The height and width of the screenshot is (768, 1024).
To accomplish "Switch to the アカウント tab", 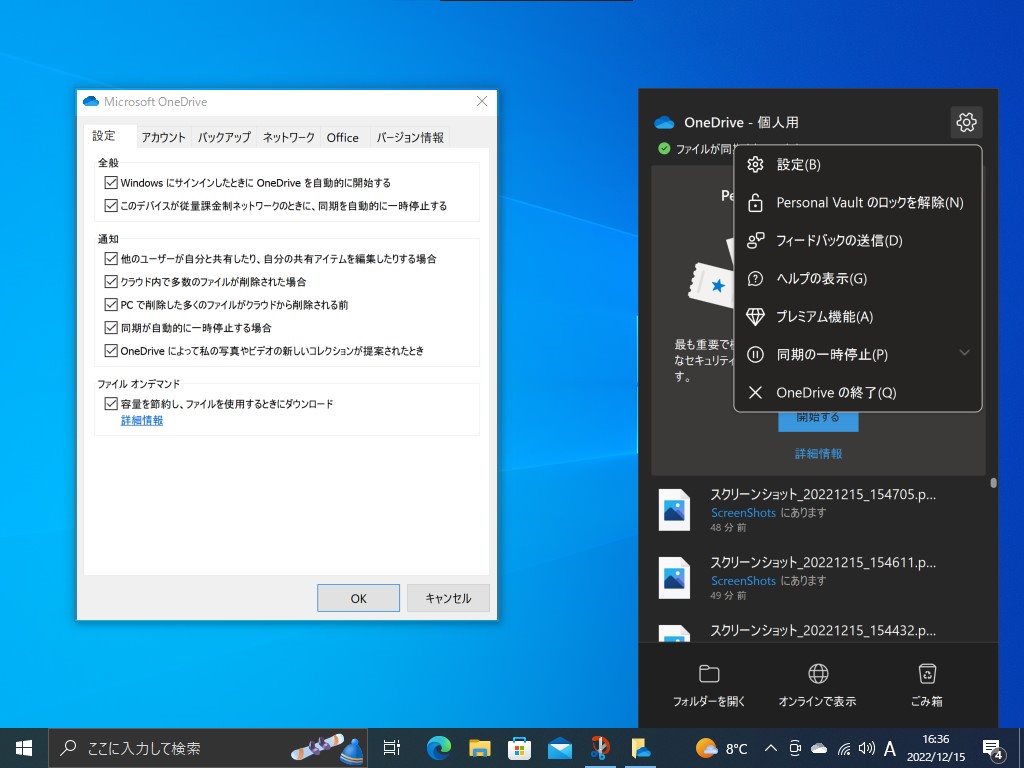I will tap(163, 137).
